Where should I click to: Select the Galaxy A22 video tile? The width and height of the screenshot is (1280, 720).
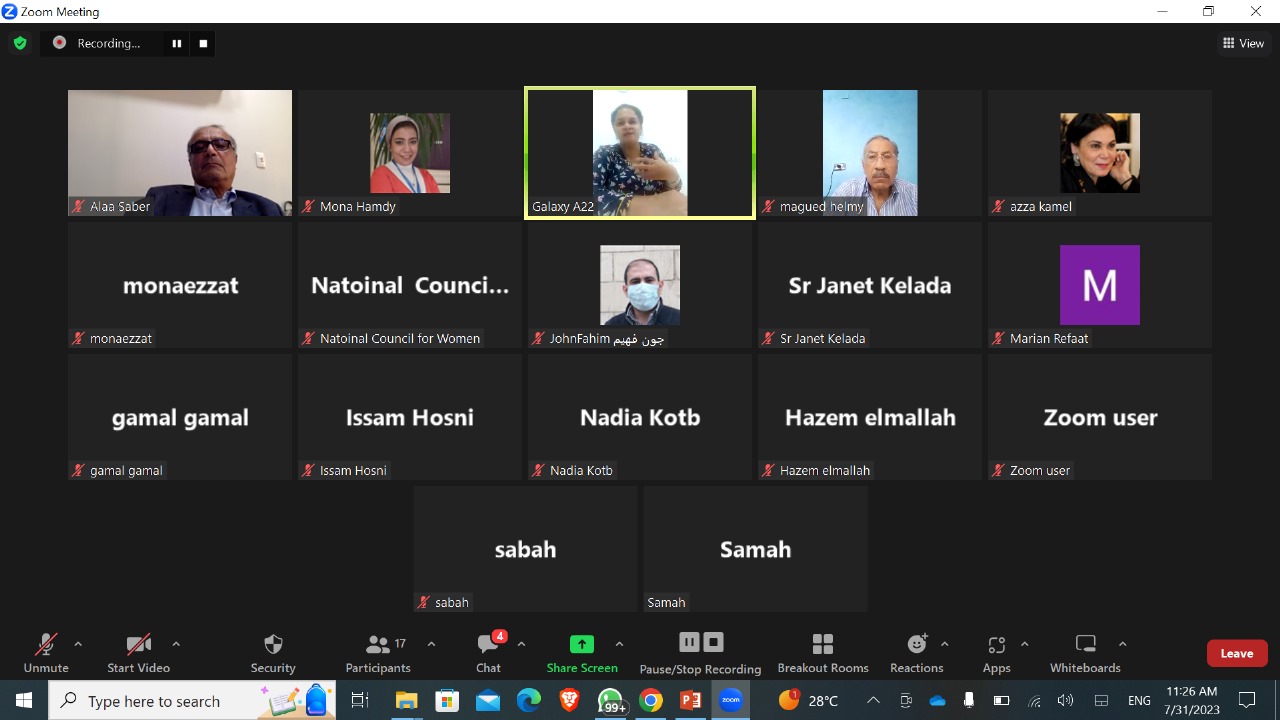pos(640,152)
